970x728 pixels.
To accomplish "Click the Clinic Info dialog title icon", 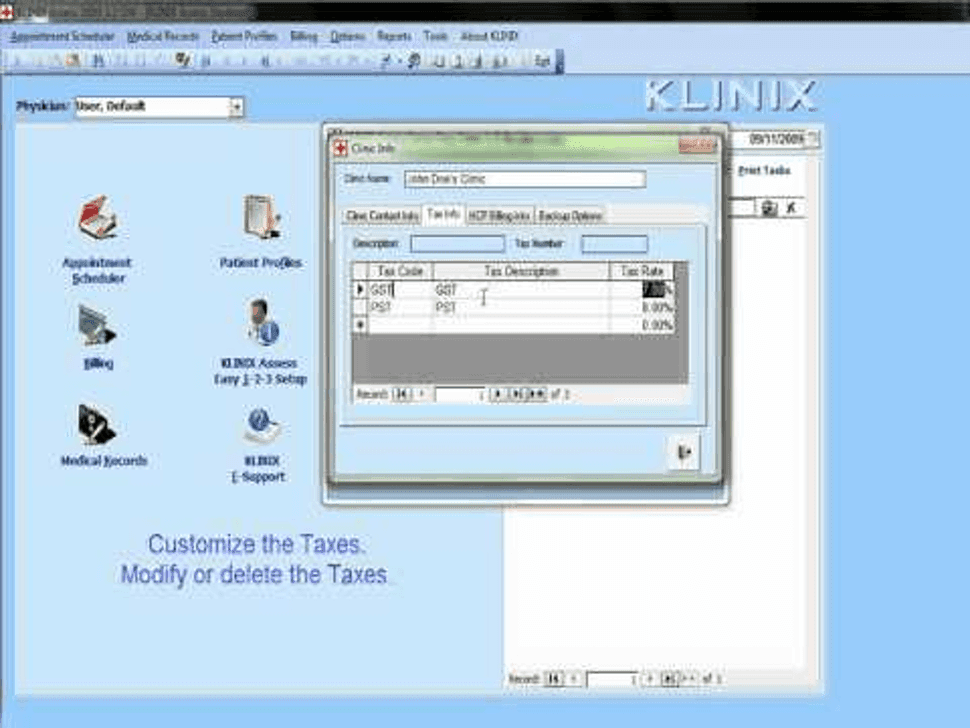I will (340, 148).
